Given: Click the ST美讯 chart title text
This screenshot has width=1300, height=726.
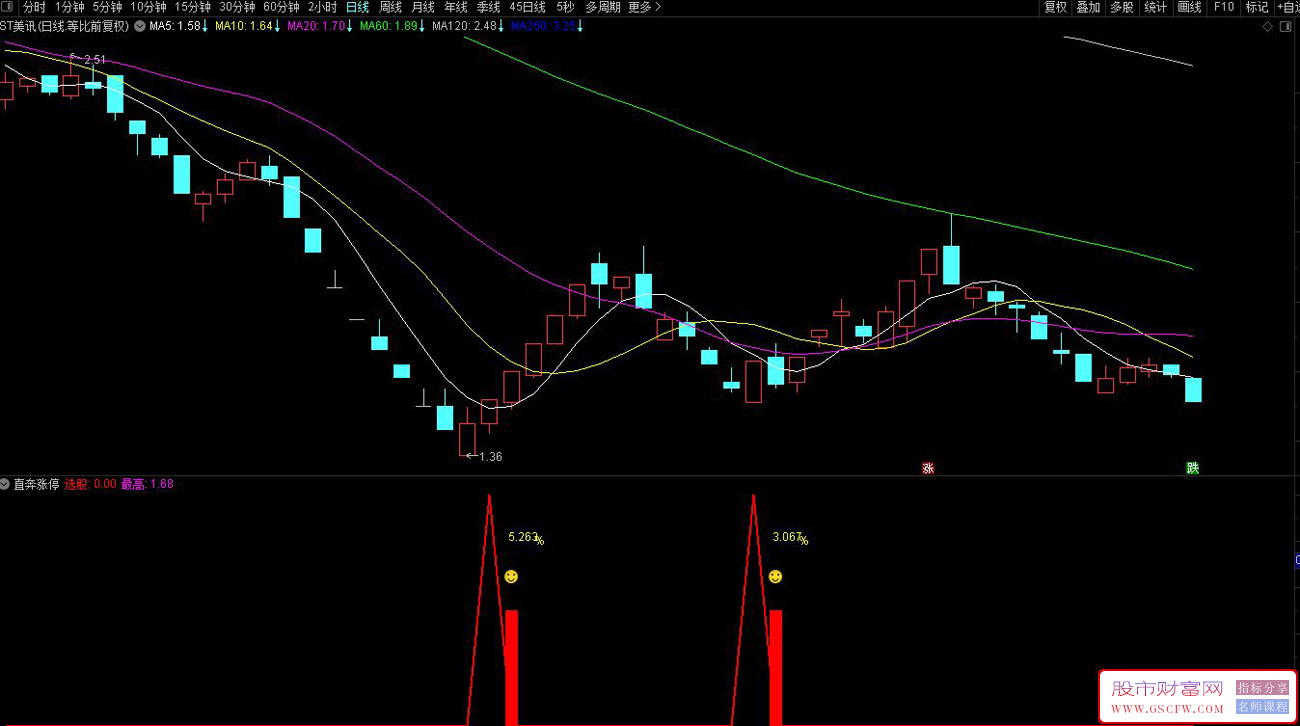Looking at the screenshot, I should (65, 27).
